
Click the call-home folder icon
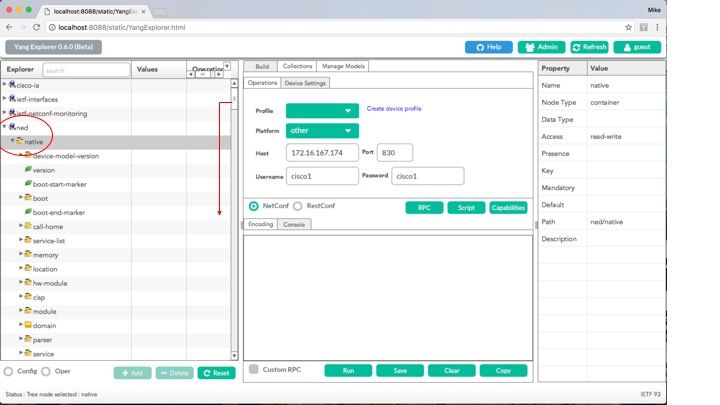pyautogui.click(x=28, y=226)
